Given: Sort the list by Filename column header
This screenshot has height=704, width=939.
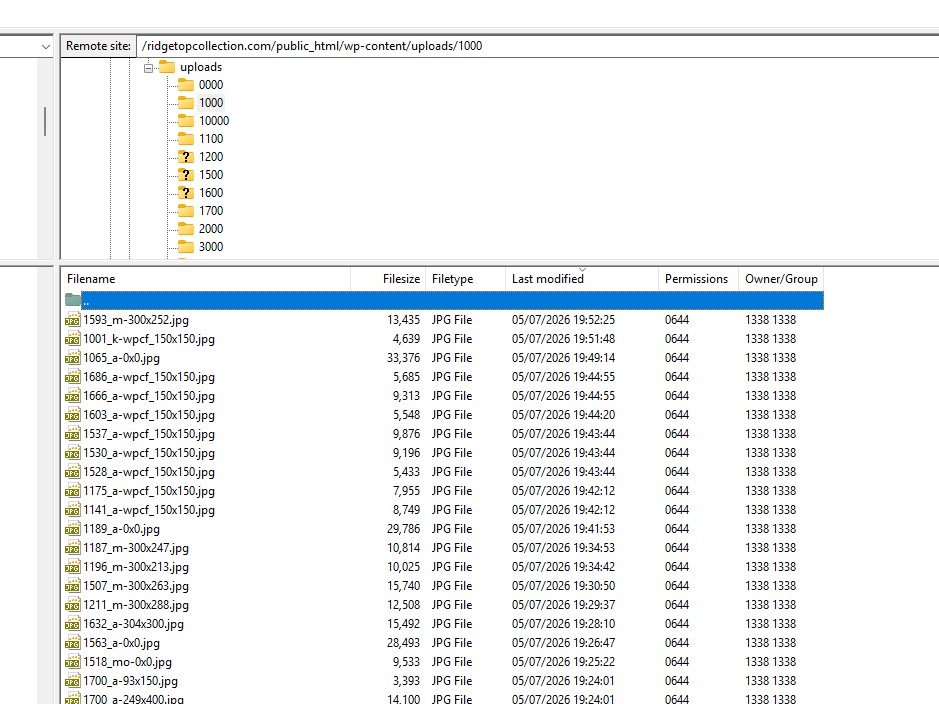Looking at the screenshot, I should (205, 279).
